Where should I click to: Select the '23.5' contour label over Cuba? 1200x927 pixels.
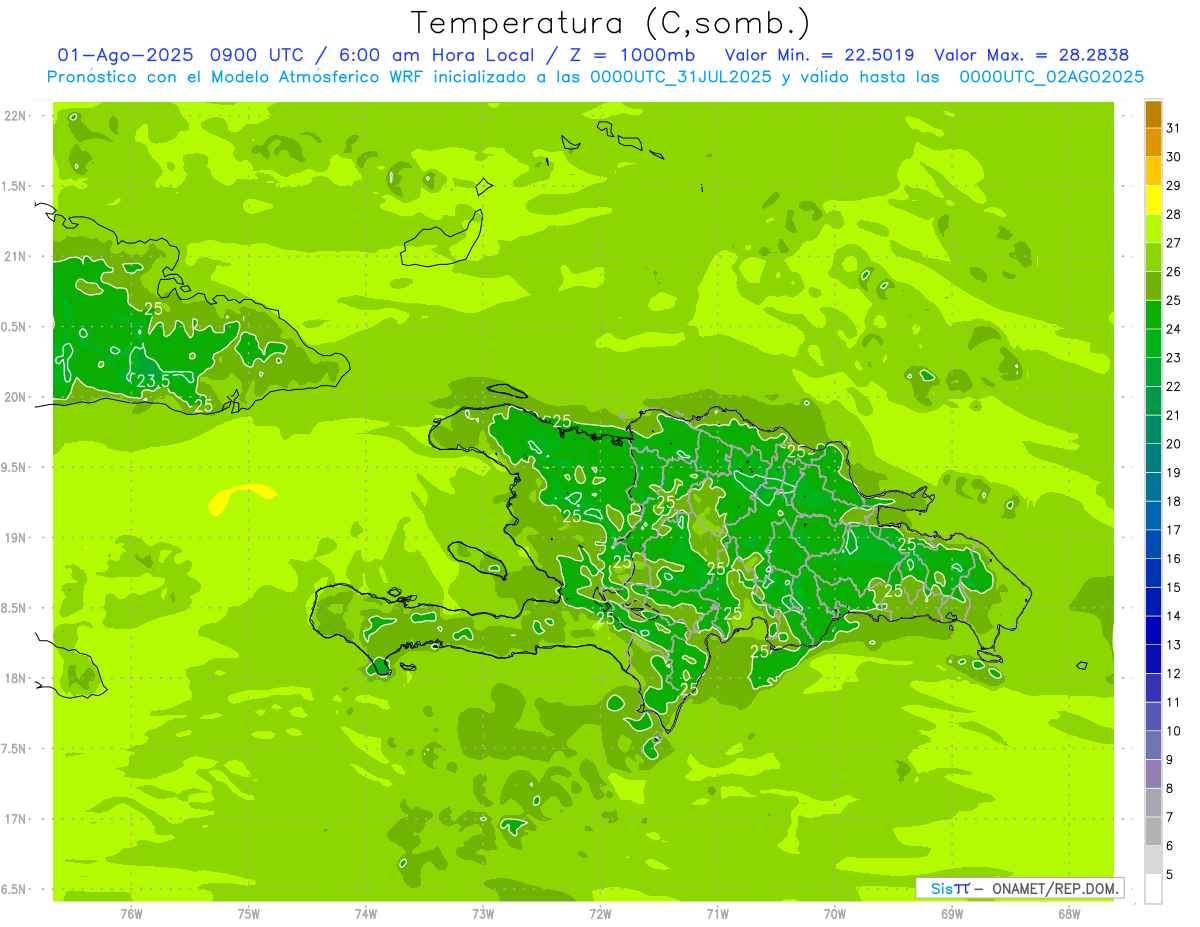[x=153, y=381]
